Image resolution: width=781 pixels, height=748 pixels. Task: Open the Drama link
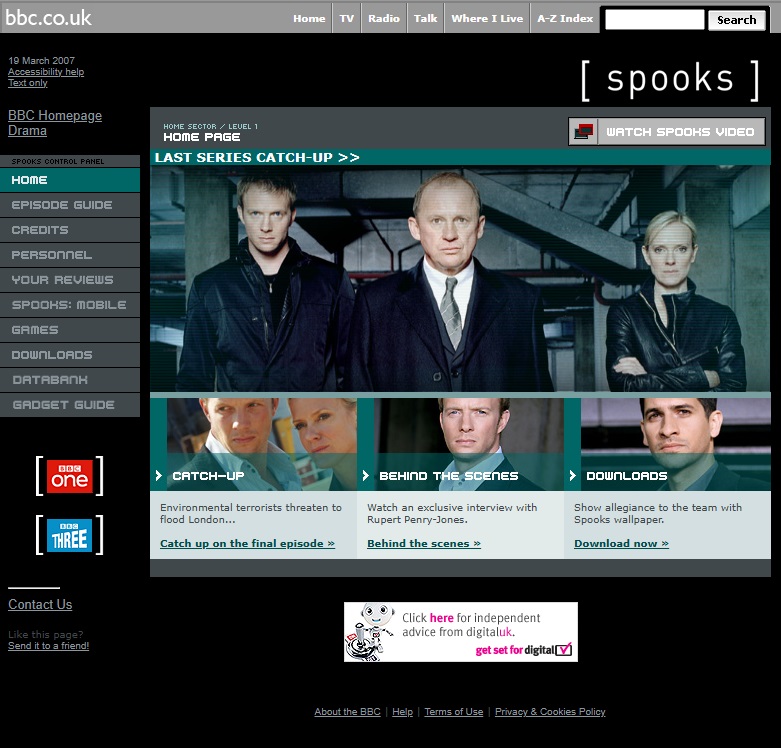coord(27,130)
